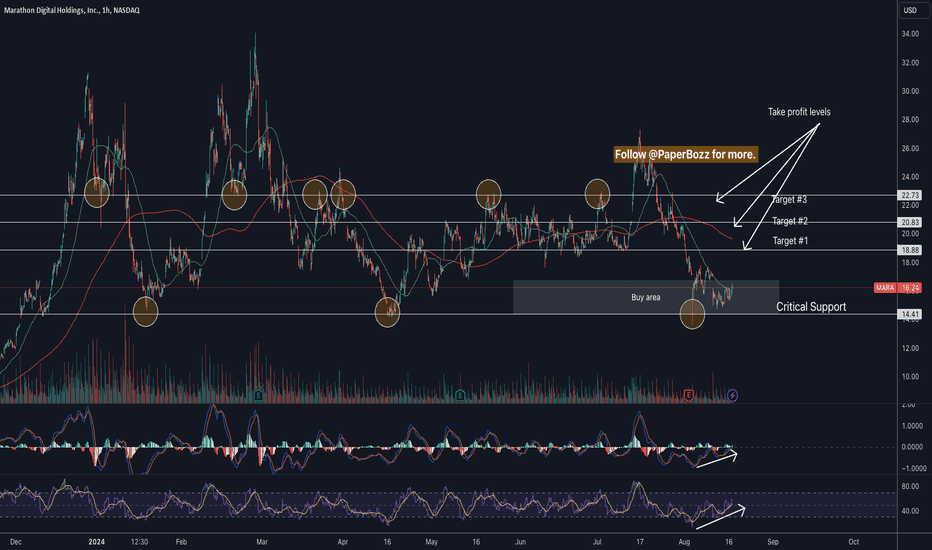932x550 pixels.
Task: Click the Jun label on time axis
Action: point(521,542)
